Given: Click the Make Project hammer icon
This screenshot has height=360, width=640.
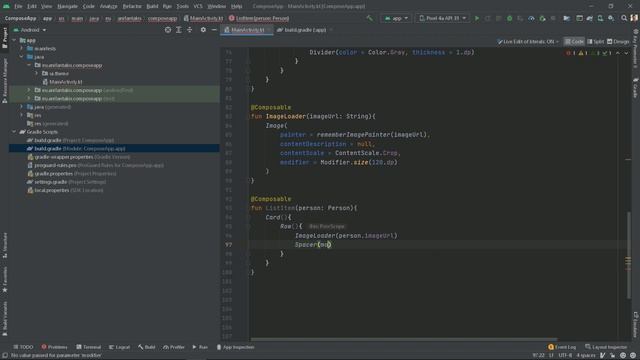Looking at the screenshot, I should point(369,18).
